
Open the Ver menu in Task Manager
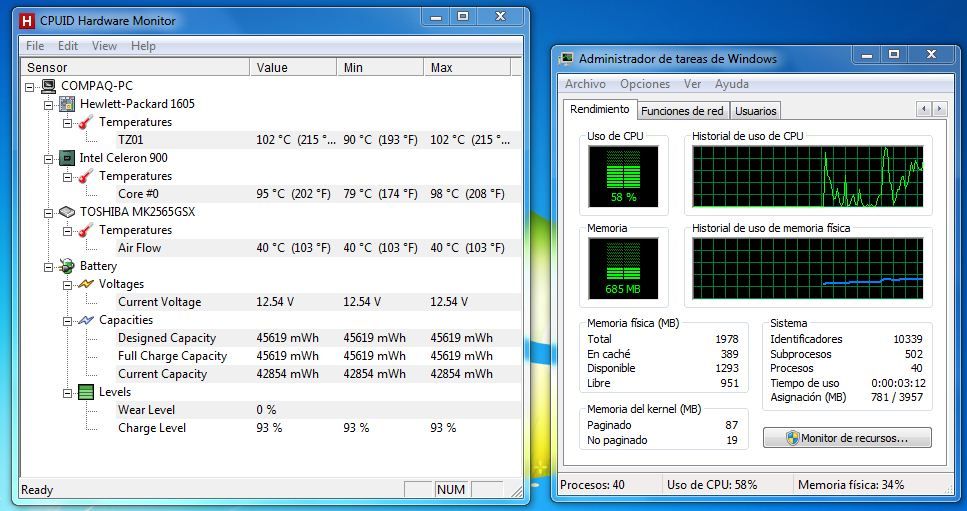(692, 84)
